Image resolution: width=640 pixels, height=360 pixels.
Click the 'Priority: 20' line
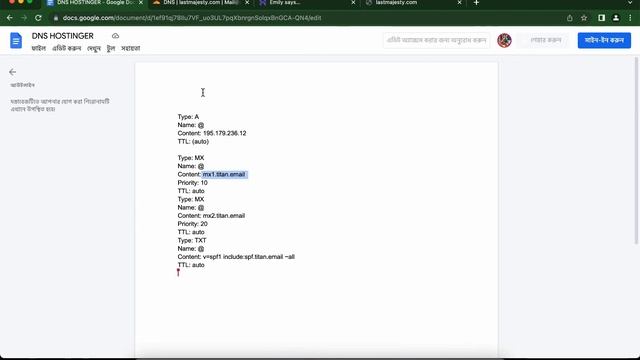coord(192,224)
